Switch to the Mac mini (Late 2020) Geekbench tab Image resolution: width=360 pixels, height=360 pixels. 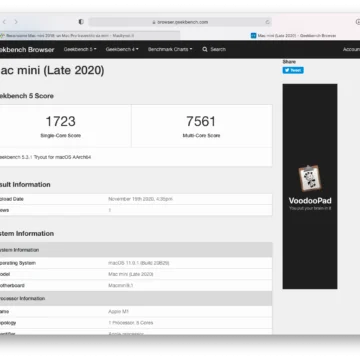point(293,35)
